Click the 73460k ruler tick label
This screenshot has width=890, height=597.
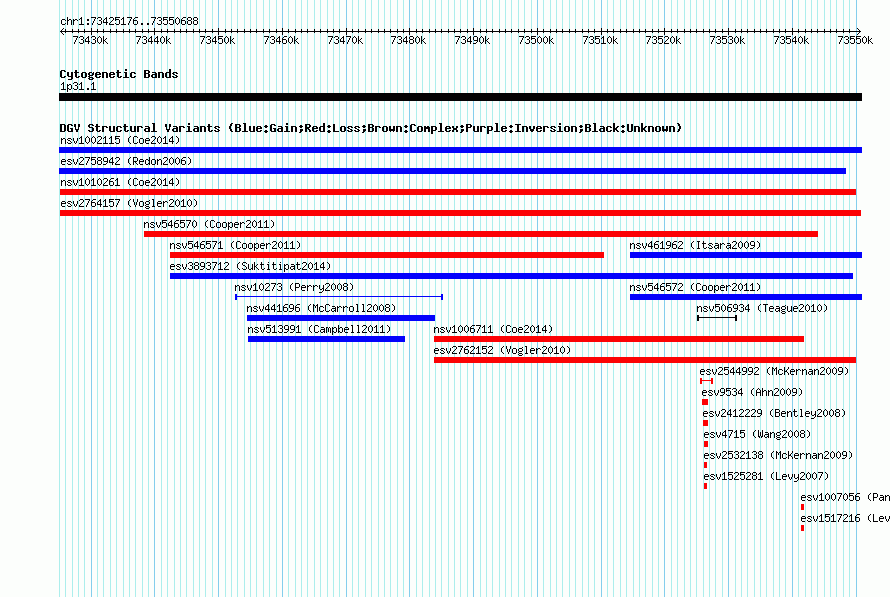click(281, 40)
